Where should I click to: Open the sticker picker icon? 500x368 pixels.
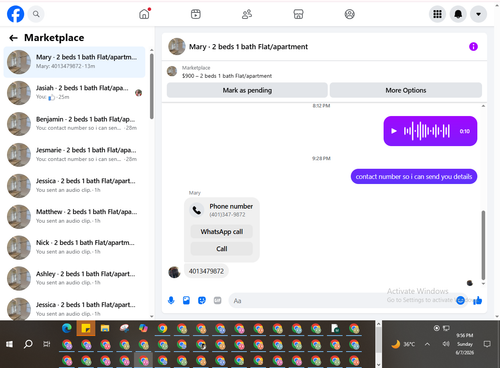tap(202, 300)
